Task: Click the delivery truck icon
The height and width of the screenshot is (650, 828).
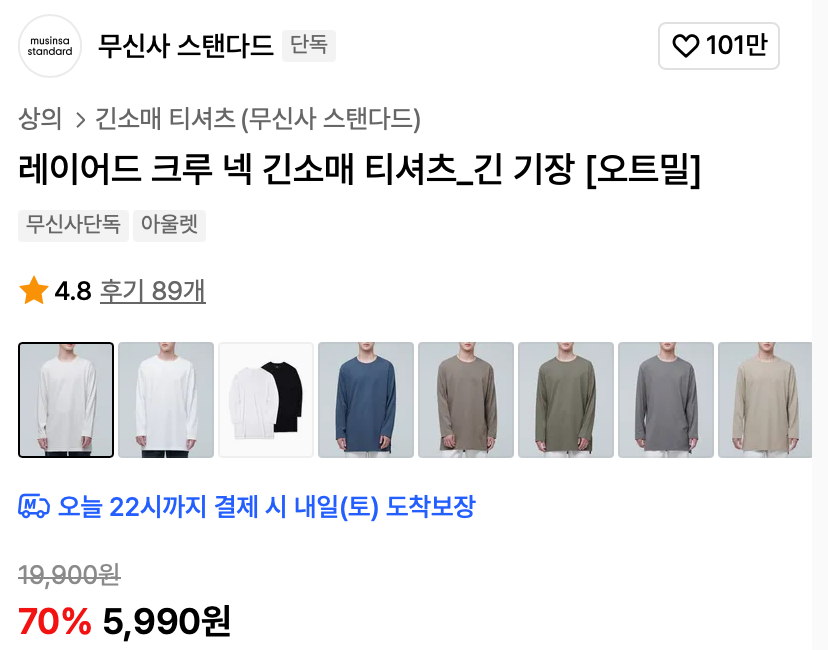Action: [34, 506]
